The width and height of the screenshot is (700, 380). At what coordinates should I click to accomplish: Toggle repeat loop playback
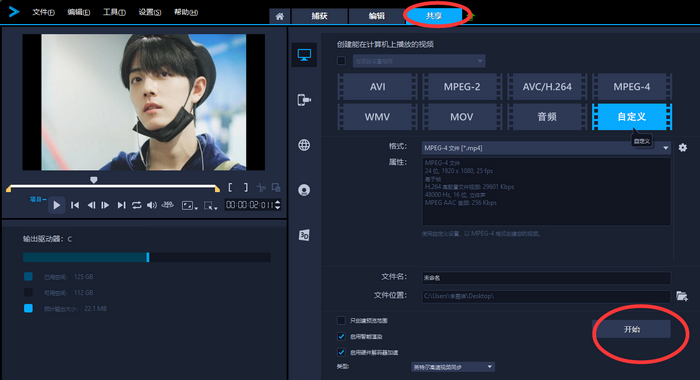pos(137,205)
